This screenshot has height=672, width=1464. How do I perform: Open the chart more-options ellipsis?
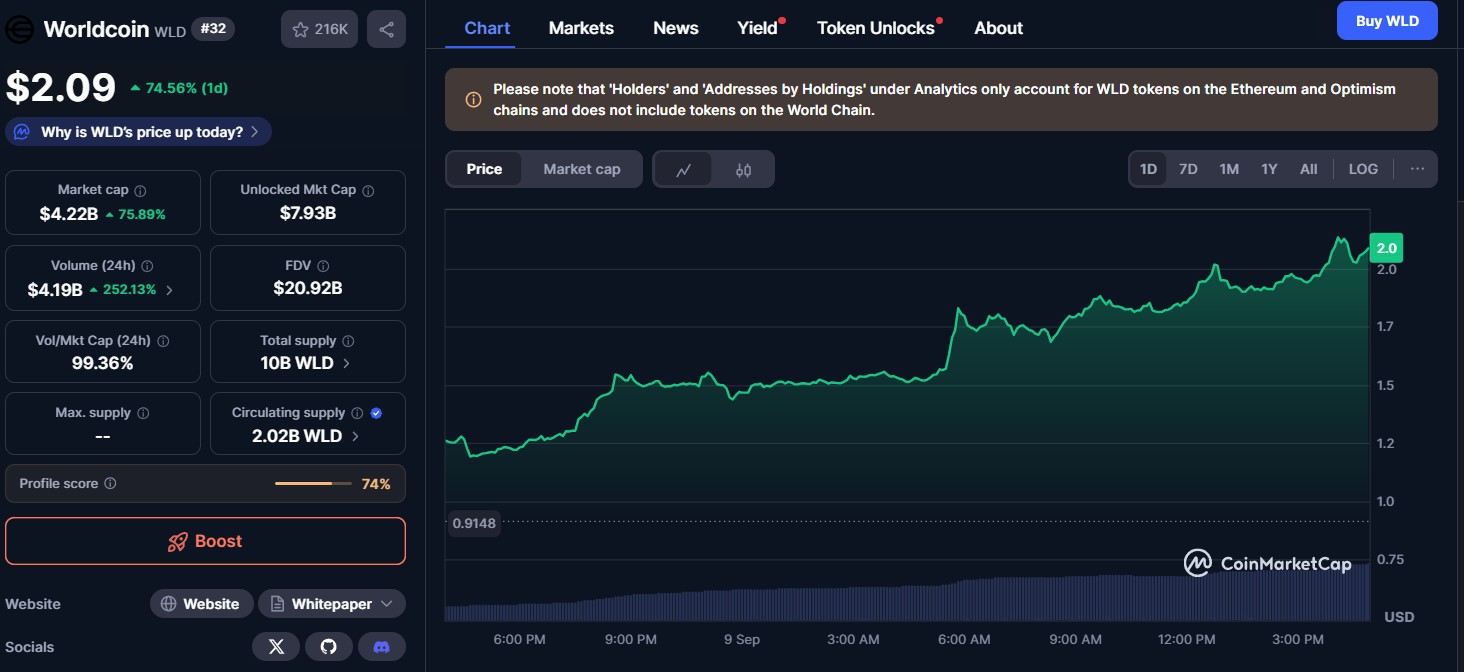click(x=1417, y=169)
